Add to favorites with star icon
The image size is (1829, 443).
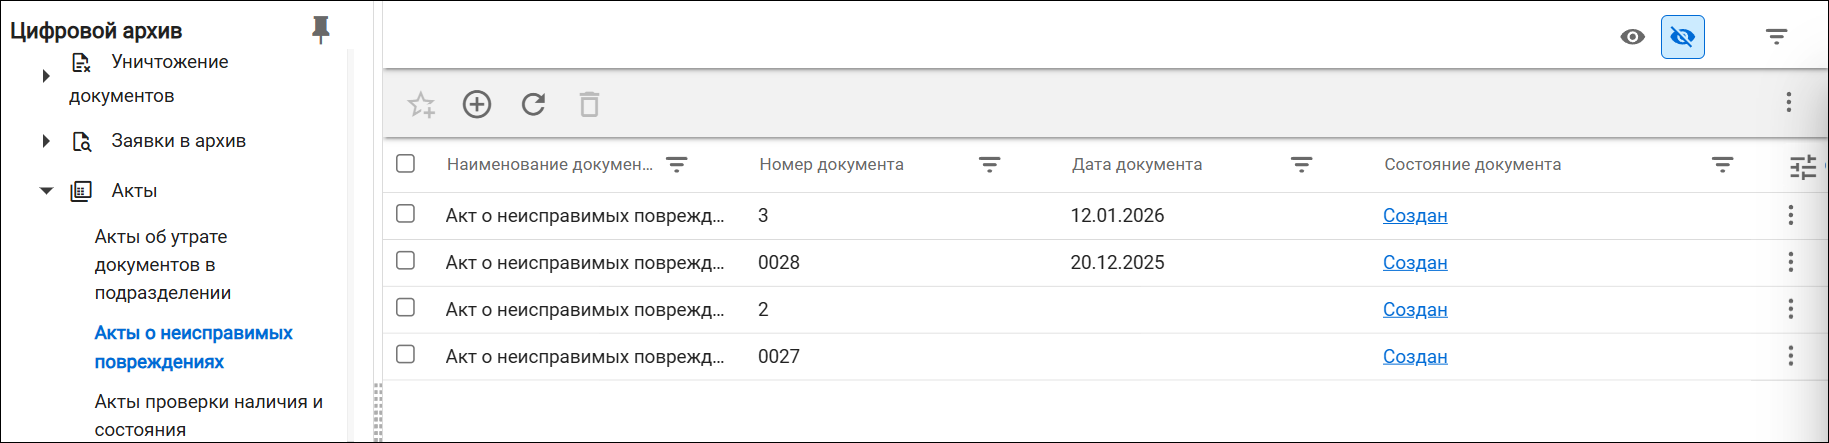coord(422,104)
